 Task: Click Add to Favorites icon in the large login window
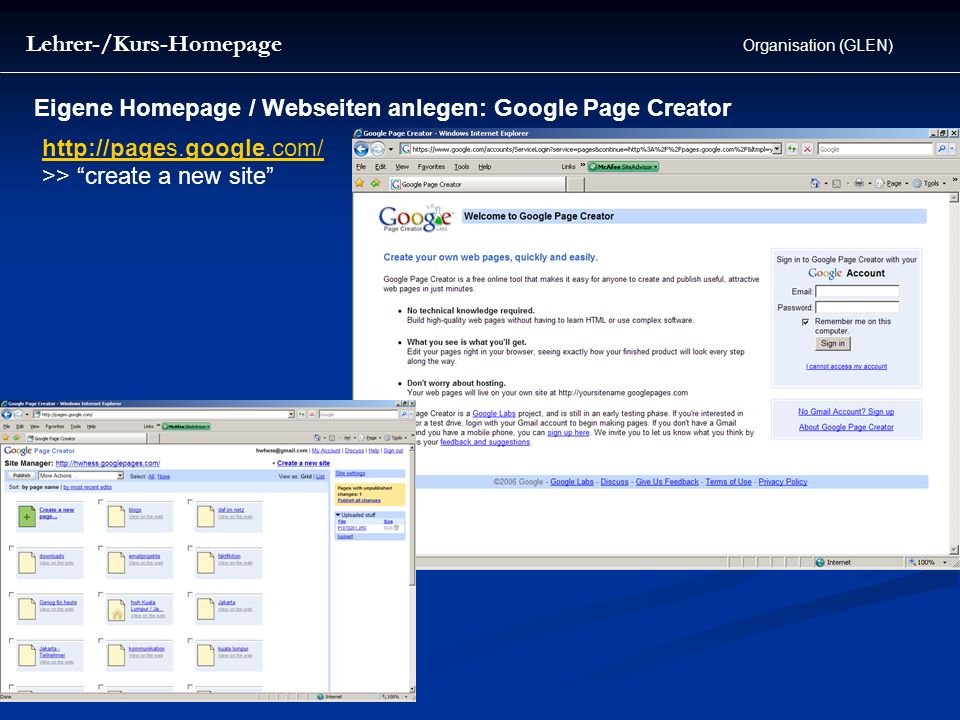click(x=375, y=183)
